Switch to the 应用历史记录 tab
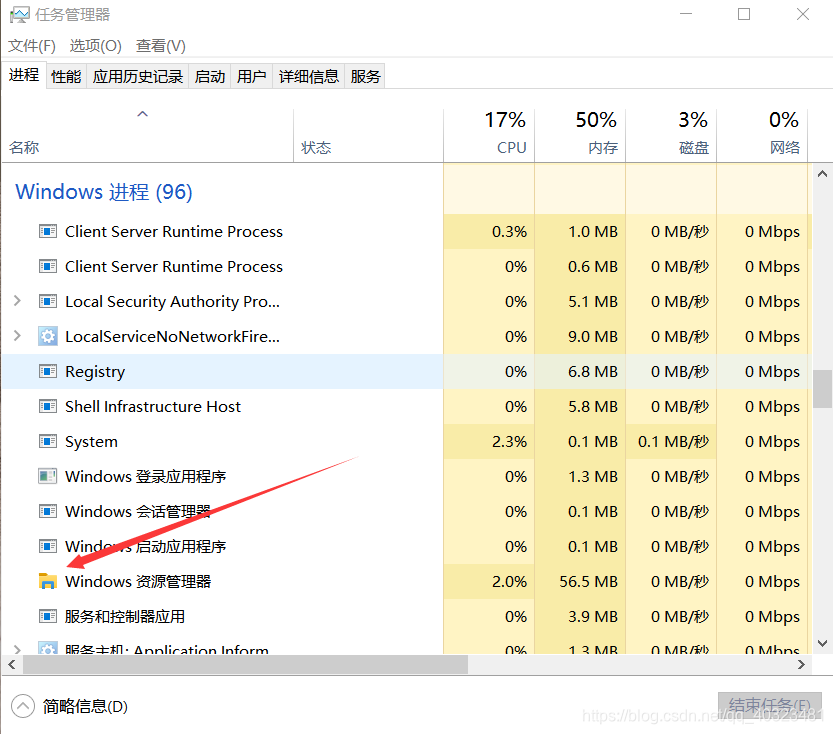833x734 pixels. (x=138, y=76)
